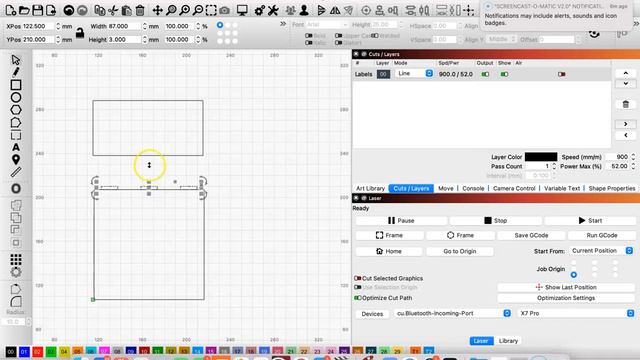The width and height of the screenshot is (640, 360).
Task: Cut selection with the scissors icon
Action: [113, 10]
